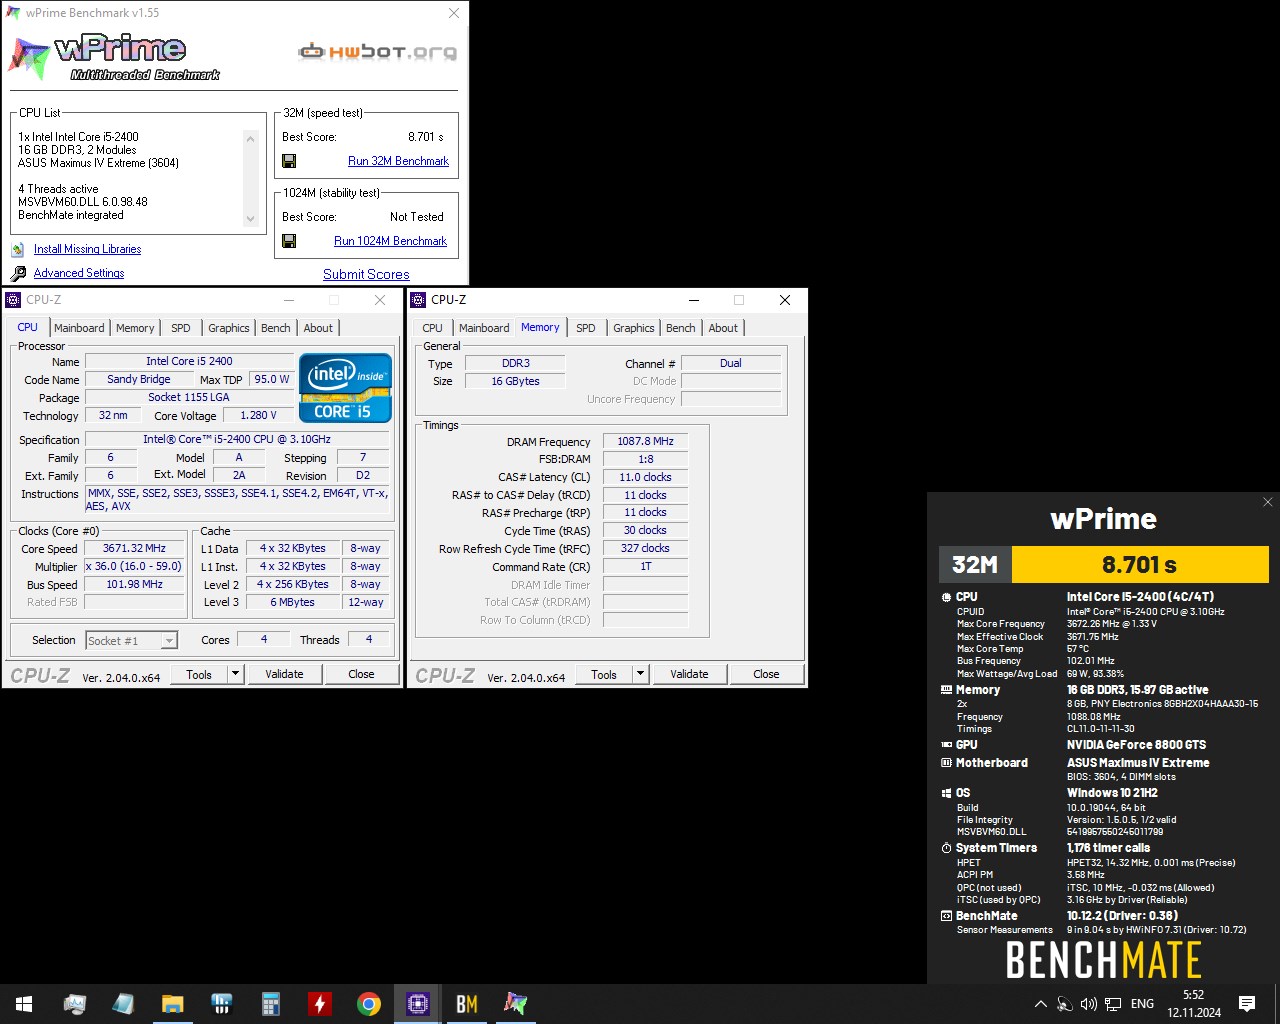Click Tools button in right CPU-Z
The image size is (1280, 1024).
point(604,674)
